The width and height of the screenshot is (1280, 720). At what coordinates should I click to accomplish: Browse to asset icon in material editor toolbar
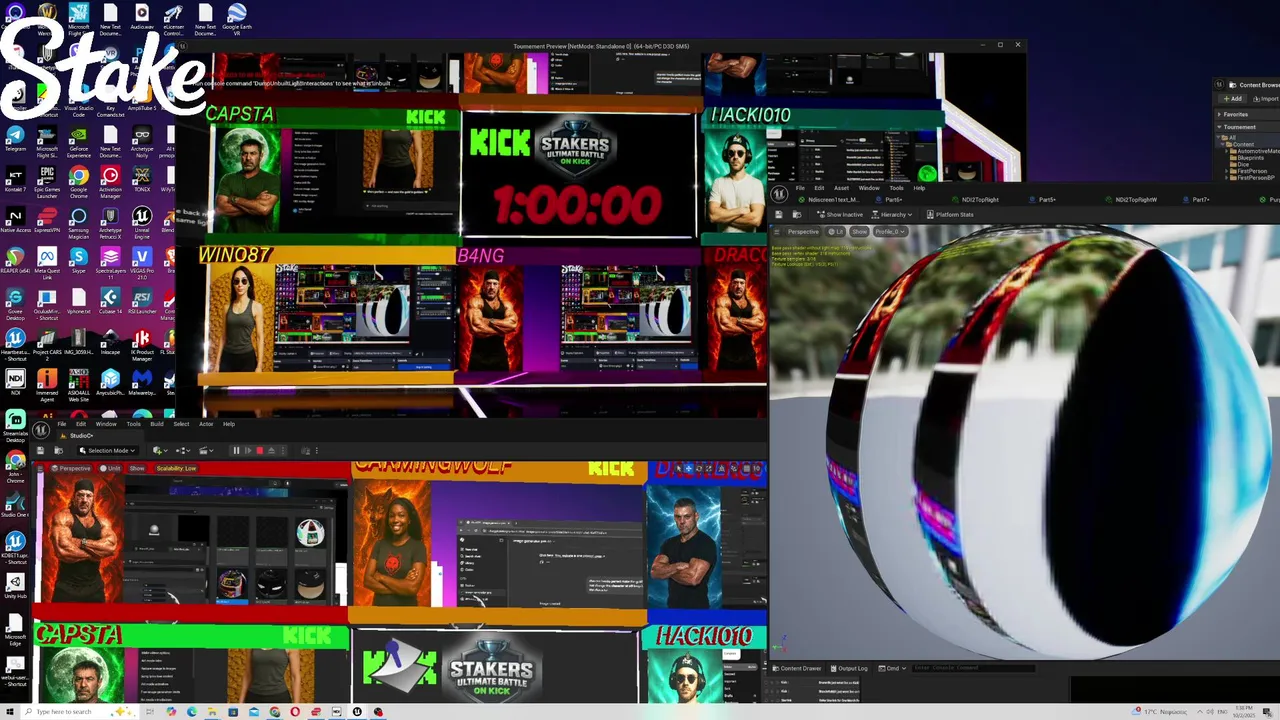point(797,215)
